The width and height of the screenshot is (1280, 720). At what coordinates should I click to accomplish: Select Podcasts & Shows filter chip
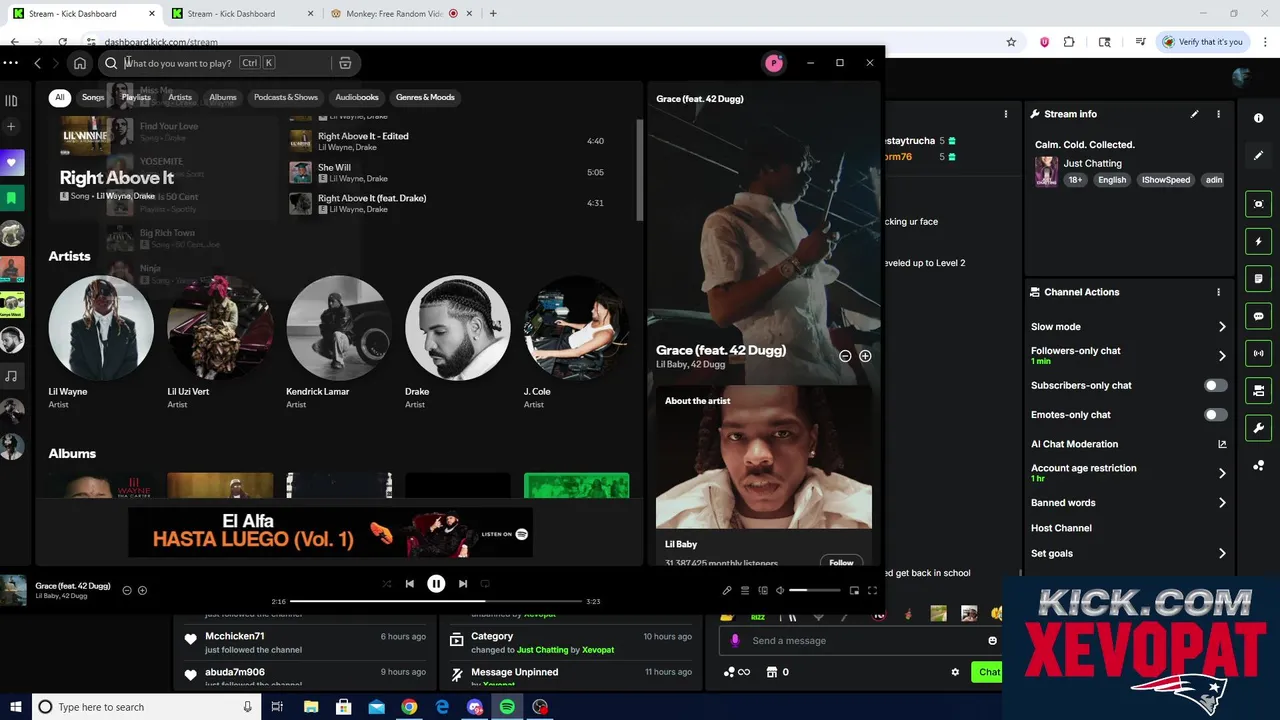[286, 97]
